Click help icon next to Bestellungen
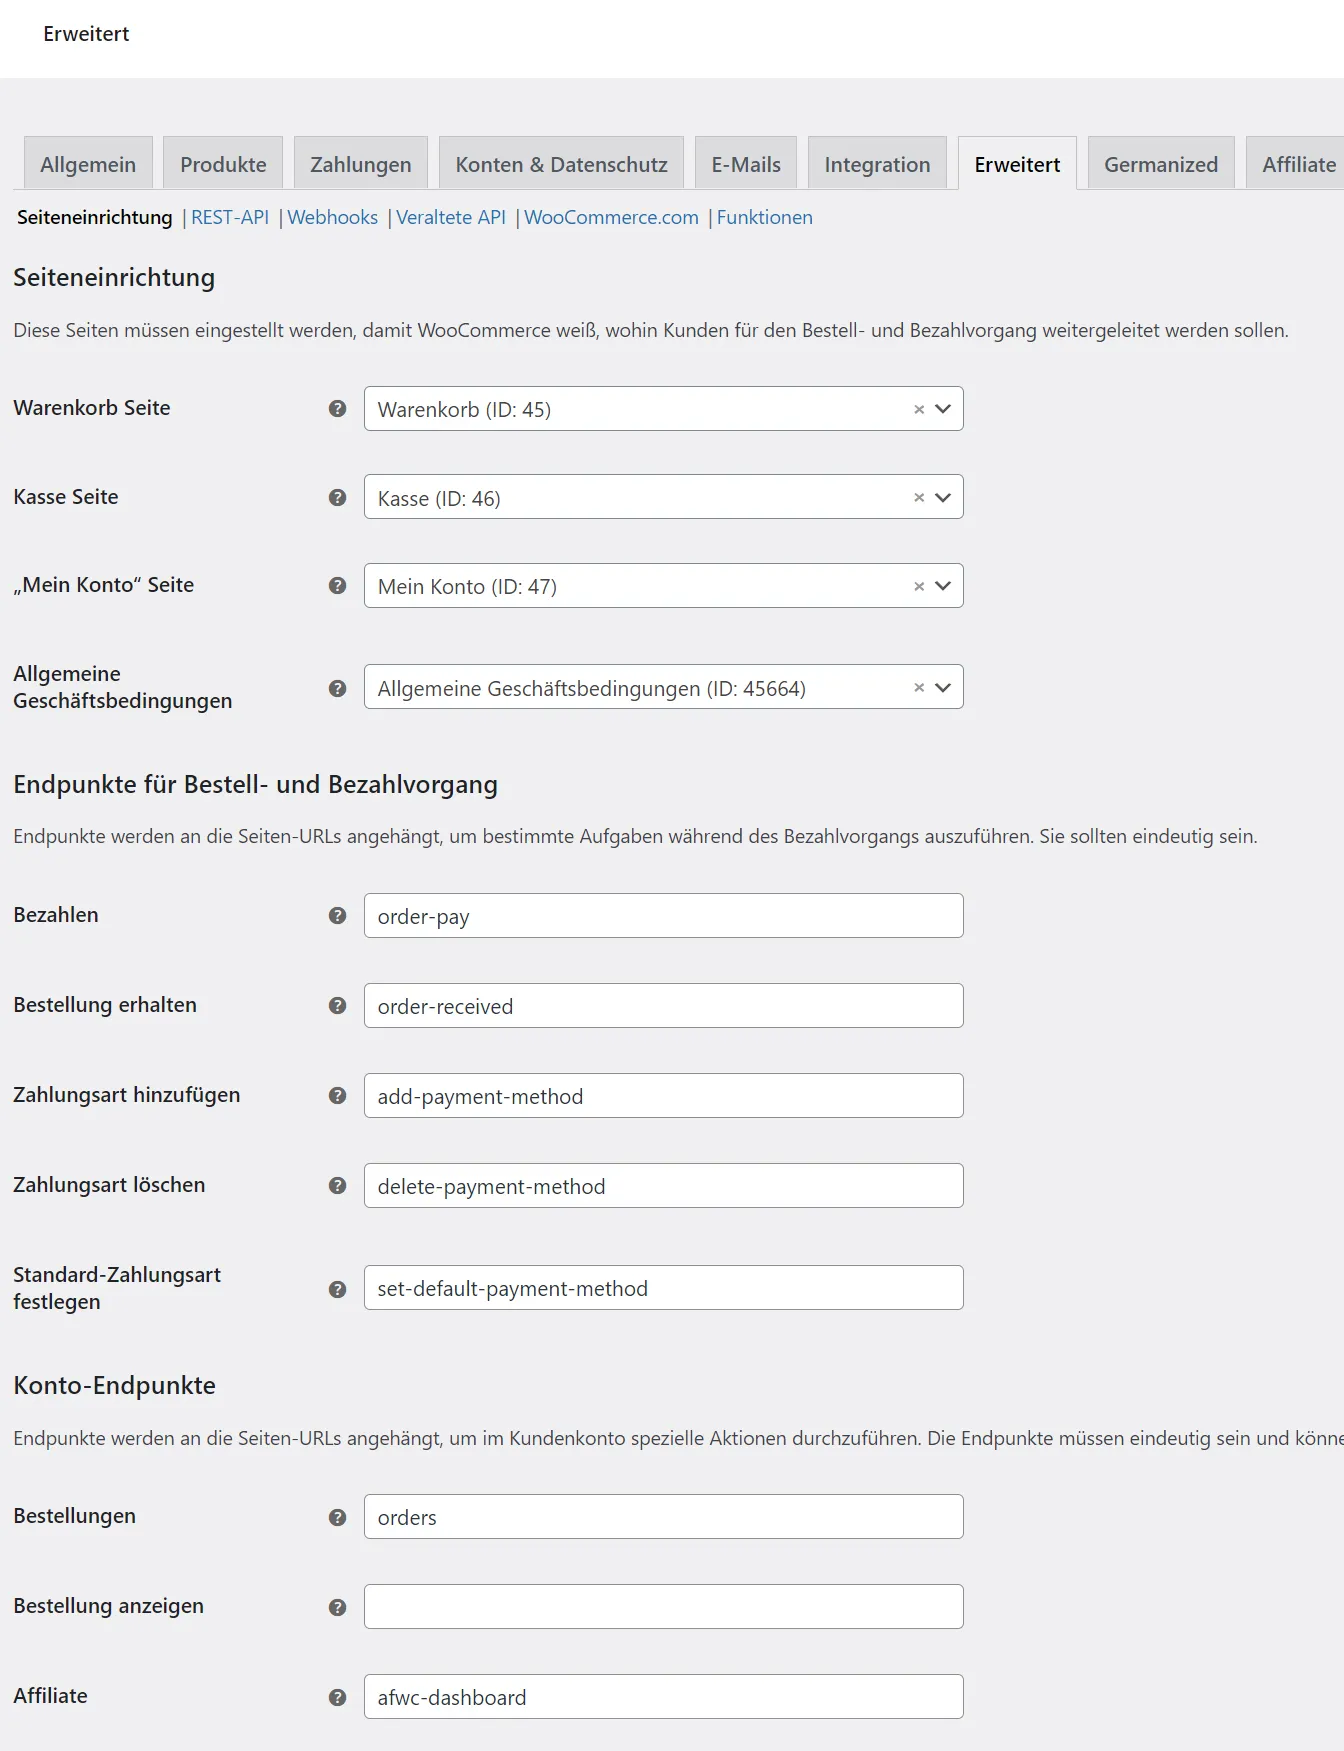 (x=338, y=1517)
